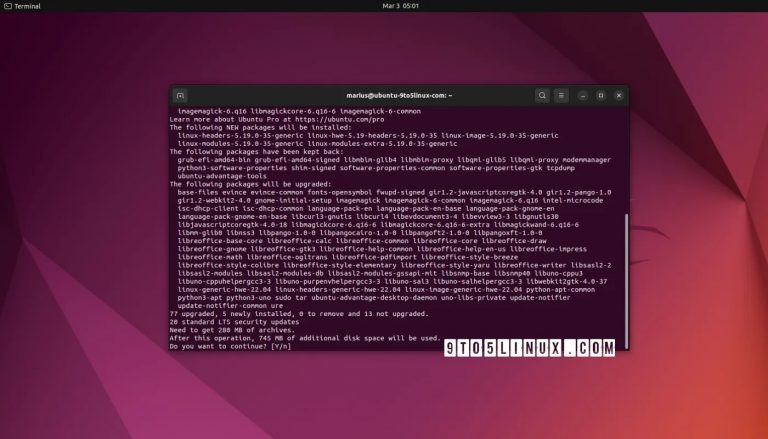
Task: Click the package isc-dhcp-client
Action: pos(208,209)
